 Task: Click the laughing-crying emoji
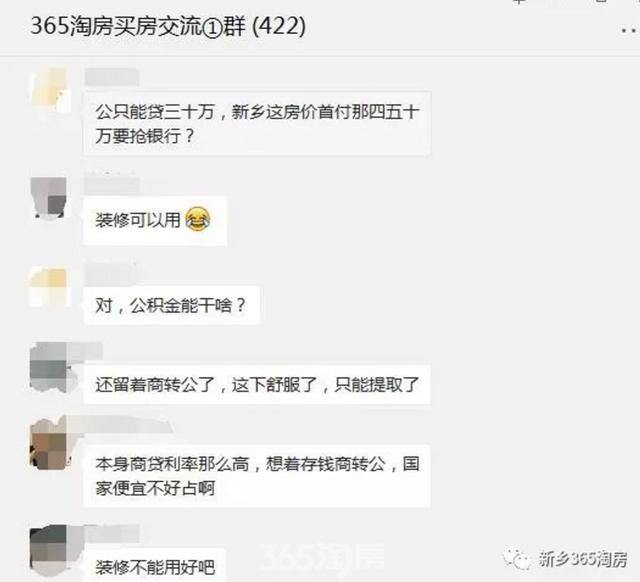(198, 220)
